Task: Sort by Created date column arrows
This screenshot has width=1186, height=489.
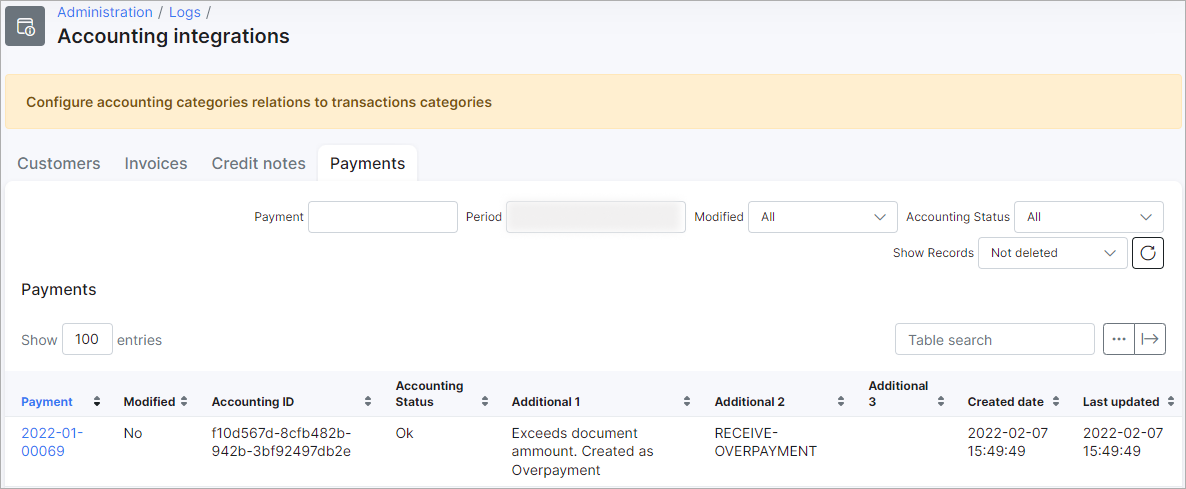Action: pos(1056,402)
